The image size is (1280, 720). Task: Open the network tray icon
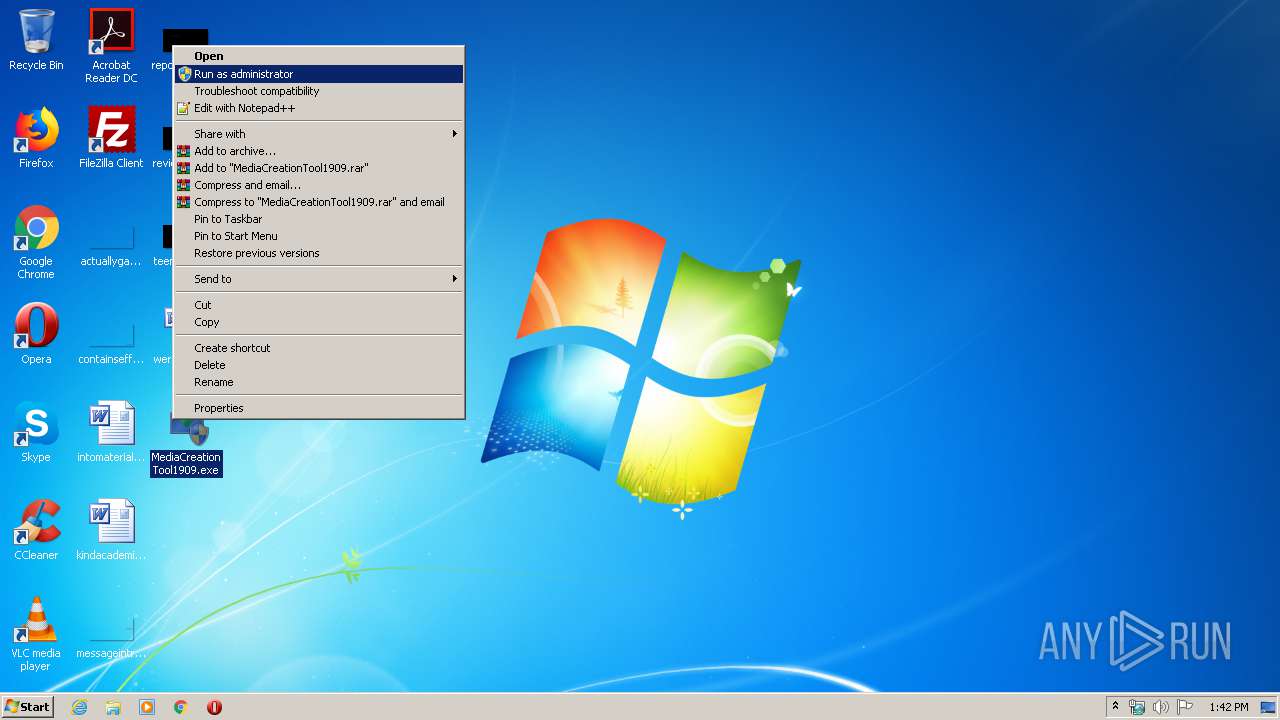coord(1137,707)
